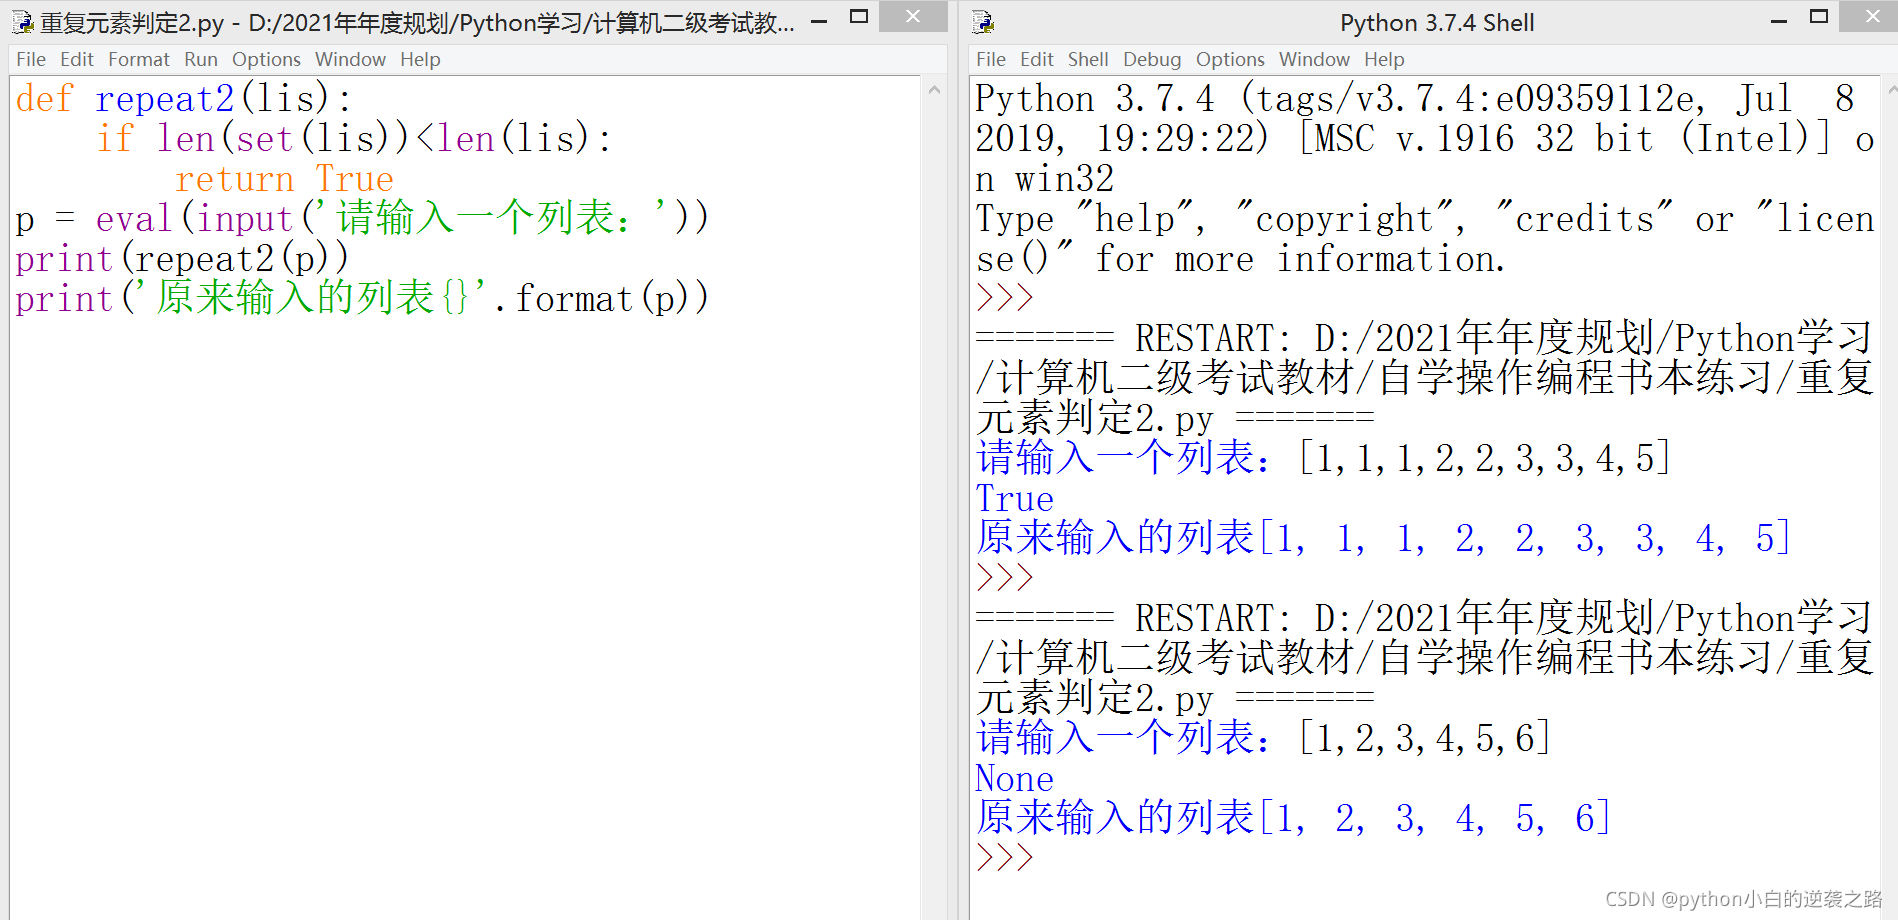Click the editor window's Python file icon
This screenshot has height=920, width=1898.
tap(22, 21)
